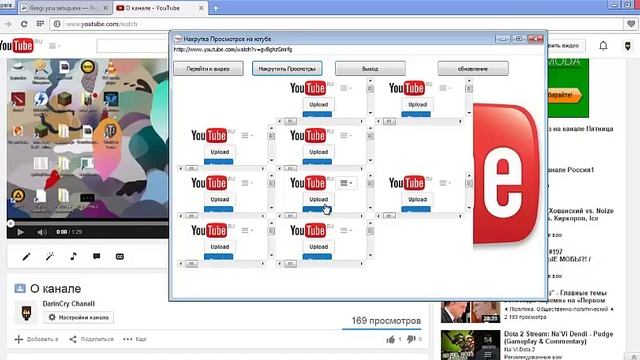Click Upload in third-row right mini panel
This screenshot has height=360, width=640.
point(417,199)
